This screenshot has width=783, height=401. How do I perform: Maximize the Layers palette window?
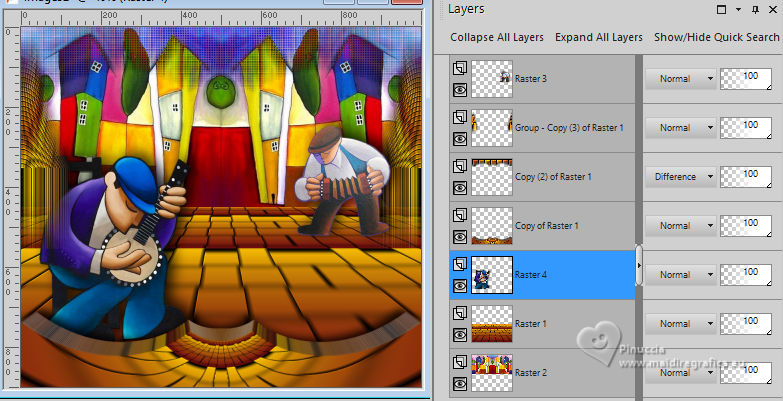[x=721, y=9]
